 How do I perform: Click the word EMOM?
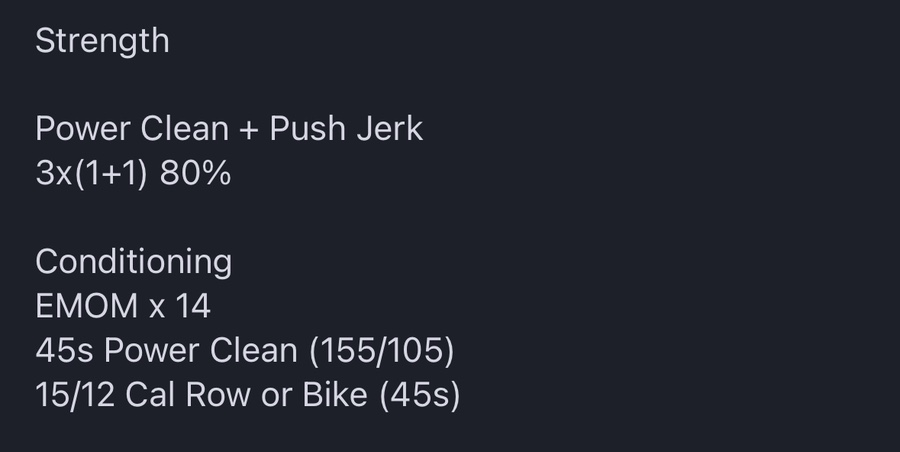pos(87,306)
